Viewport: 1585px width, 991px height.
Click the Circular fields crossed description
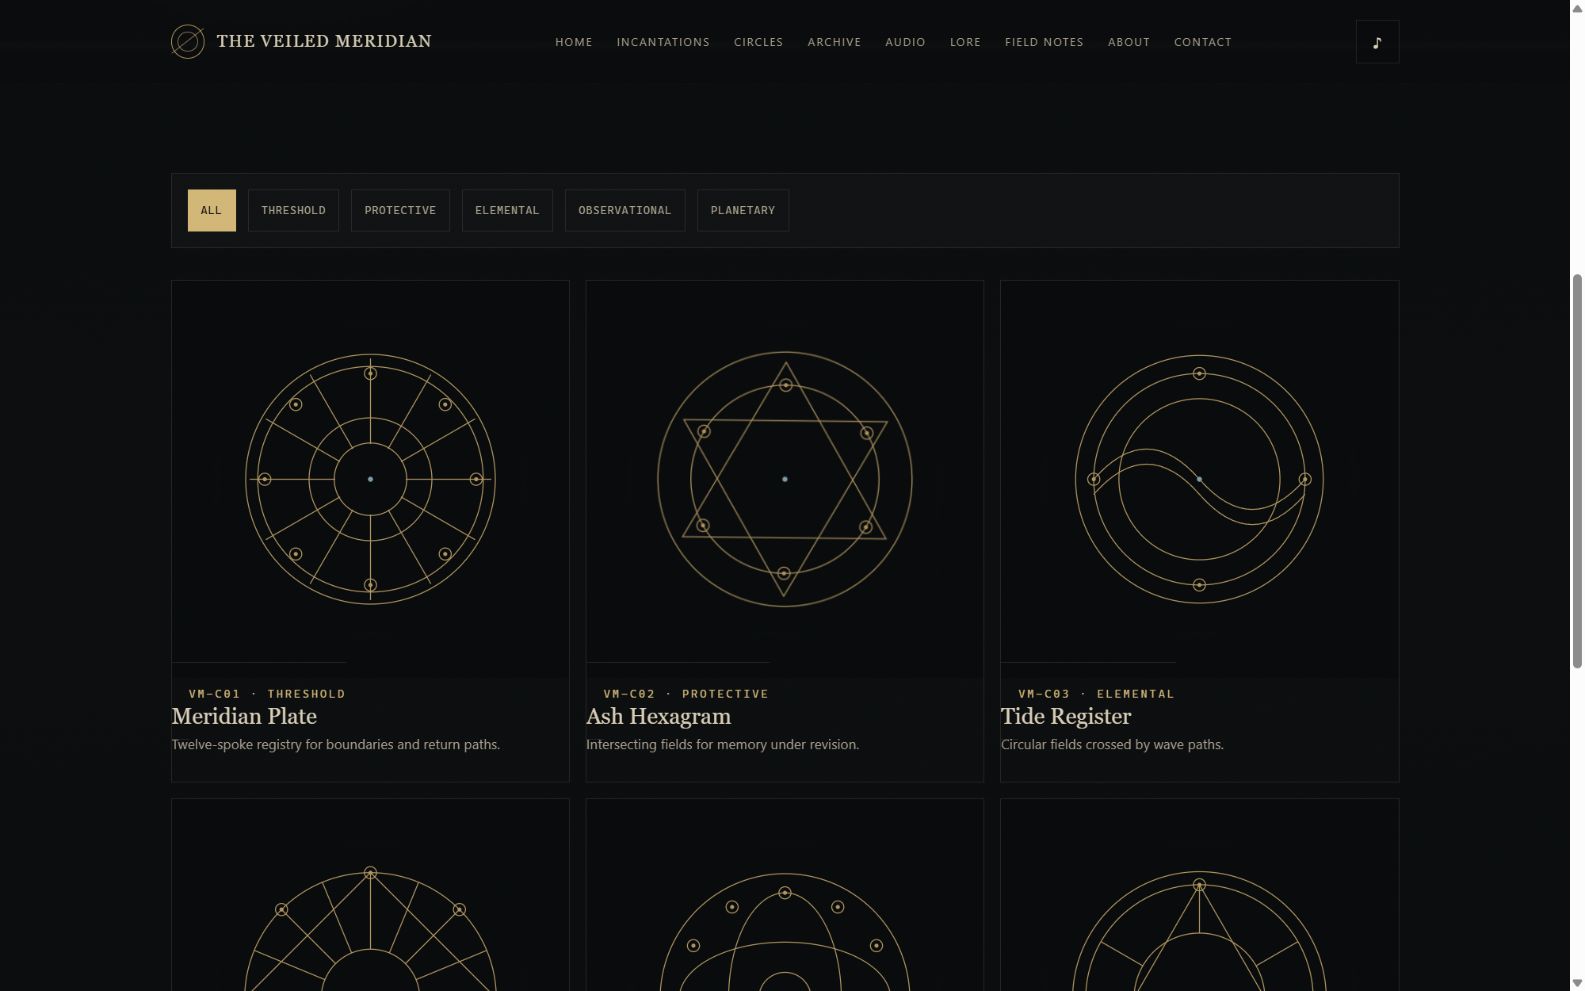(x=1112, y=744)
